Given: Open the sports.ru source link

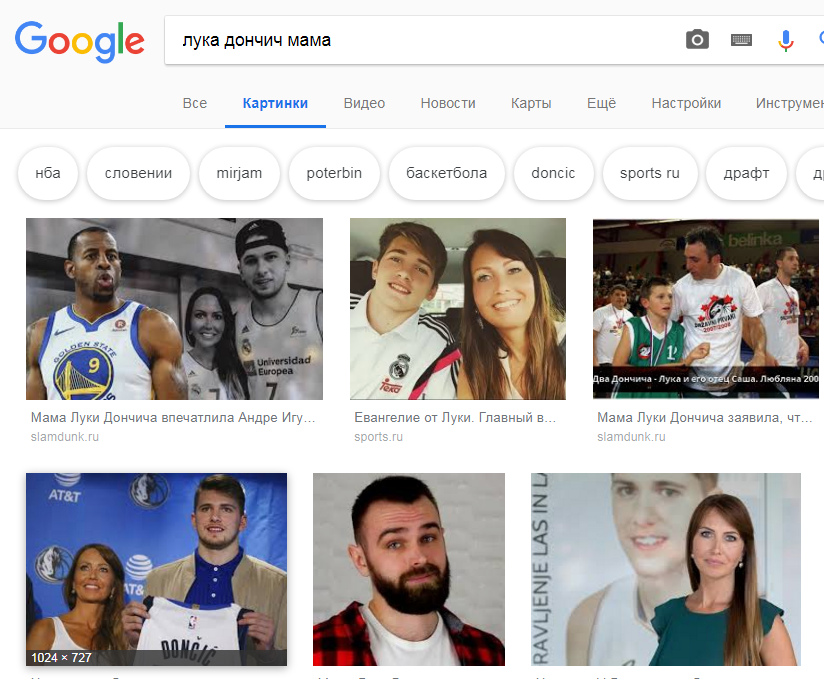Looking at the screenshot, I should 378,437.
